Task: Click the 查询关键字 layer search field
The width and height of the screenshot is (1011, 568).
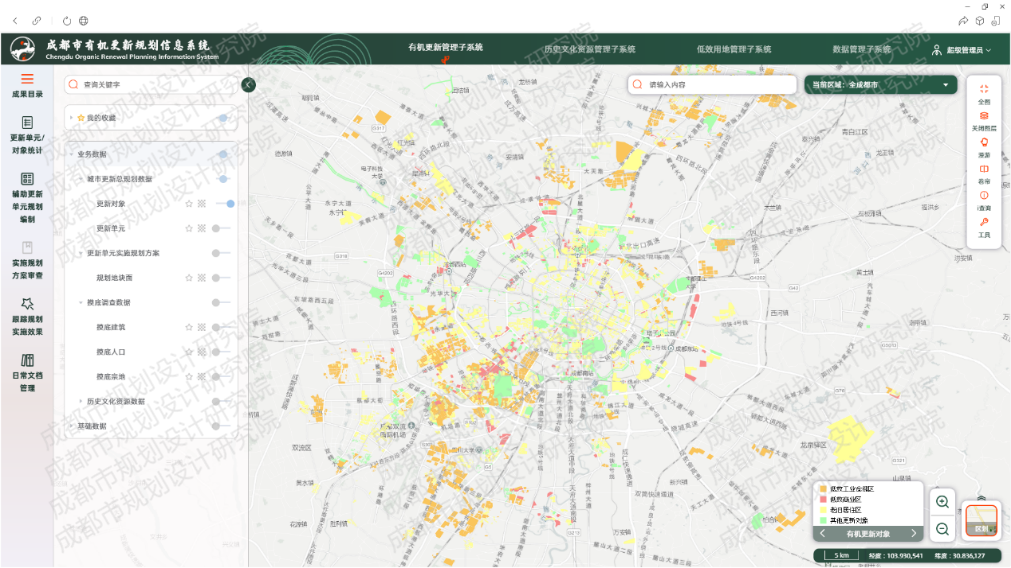Action: (x=152, y=84)
